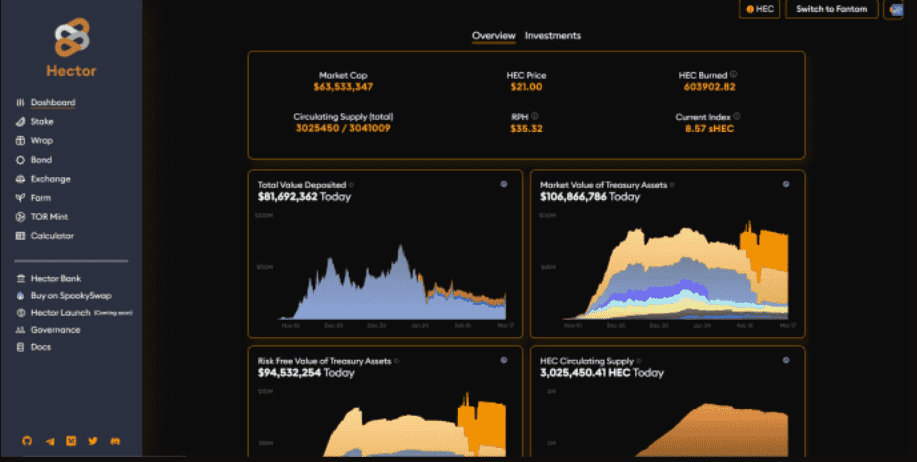Click the info icon beside HEC Burned
917x462 pixels.
point(733,74)
